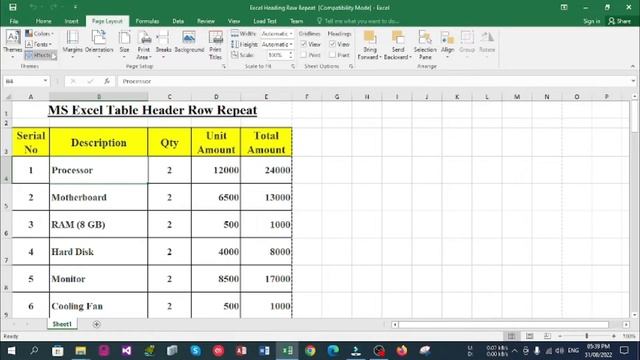The image size is (640, 360).
Task: Select the Sheet1 tab
Action: 62,324
